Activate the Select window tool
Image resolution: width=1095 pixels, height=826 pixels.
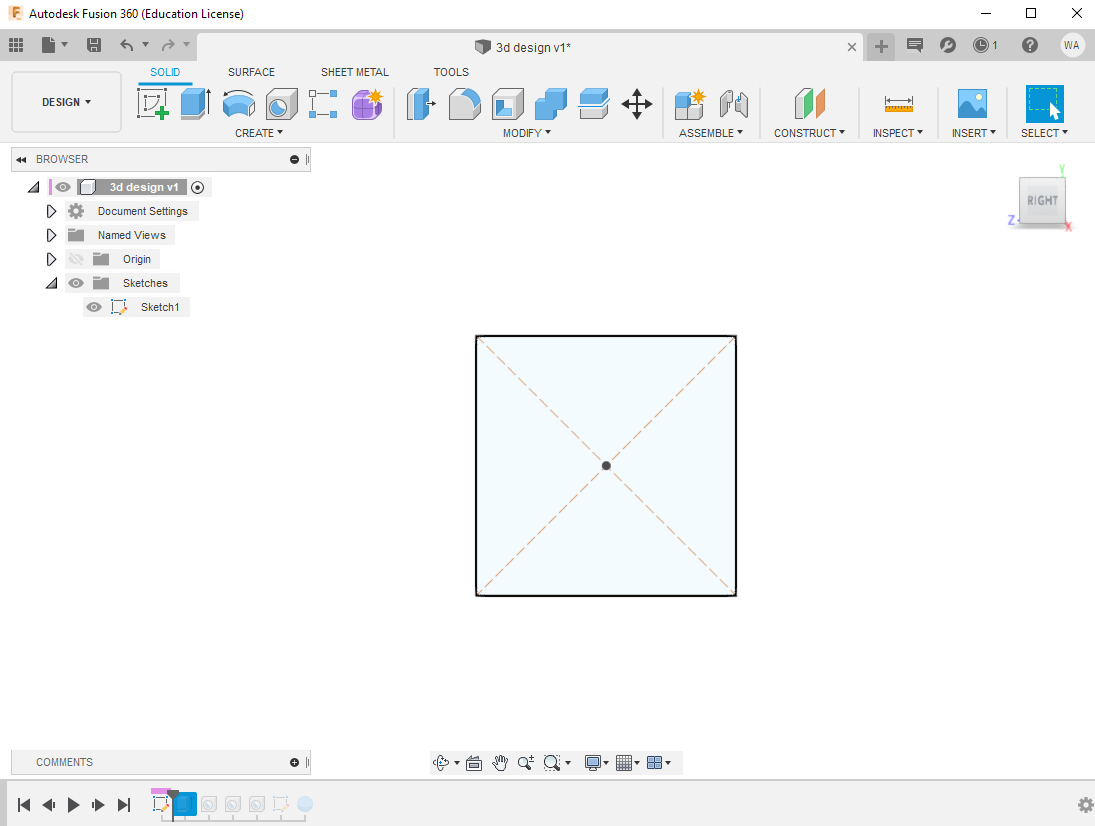(x=1044, y=103)
